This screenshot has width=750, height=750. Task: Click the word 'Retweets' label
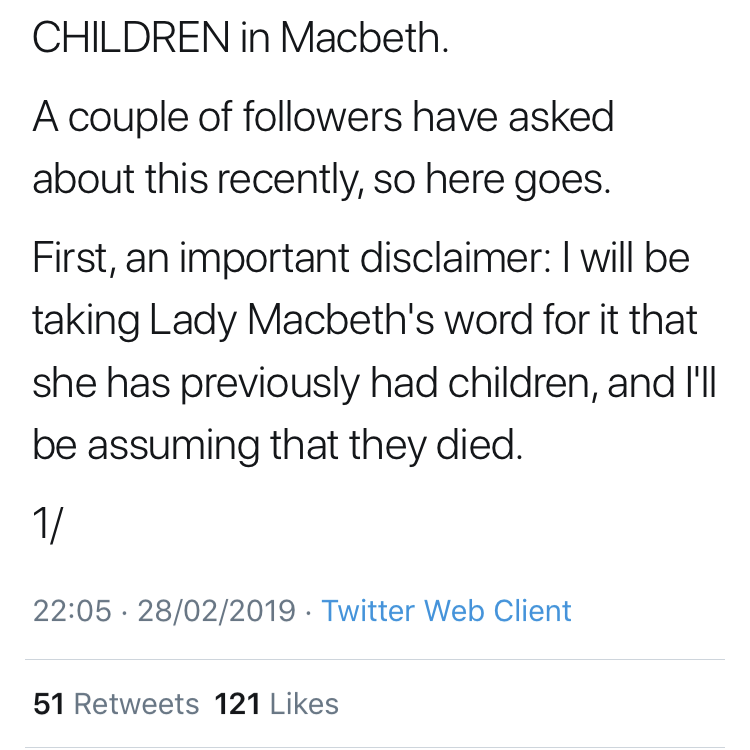[x=137, y=703]
